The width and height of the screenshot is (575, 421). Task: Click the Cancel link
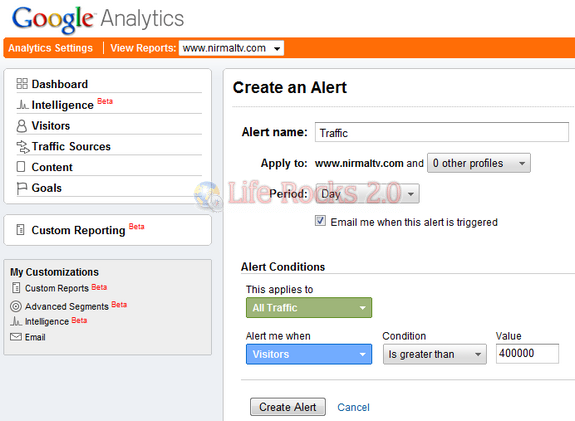(353, 407)
